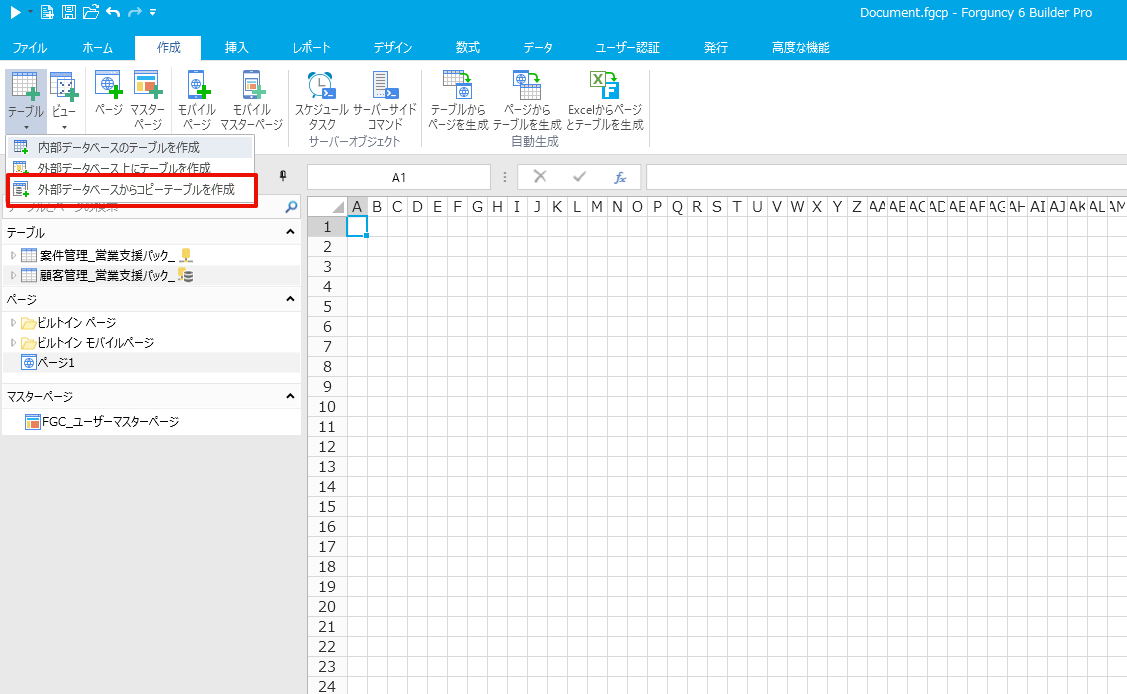Viewport: 1127px width, 694px height.
Task: Click ページからテーブルを生成
Action: coord(527,100)
